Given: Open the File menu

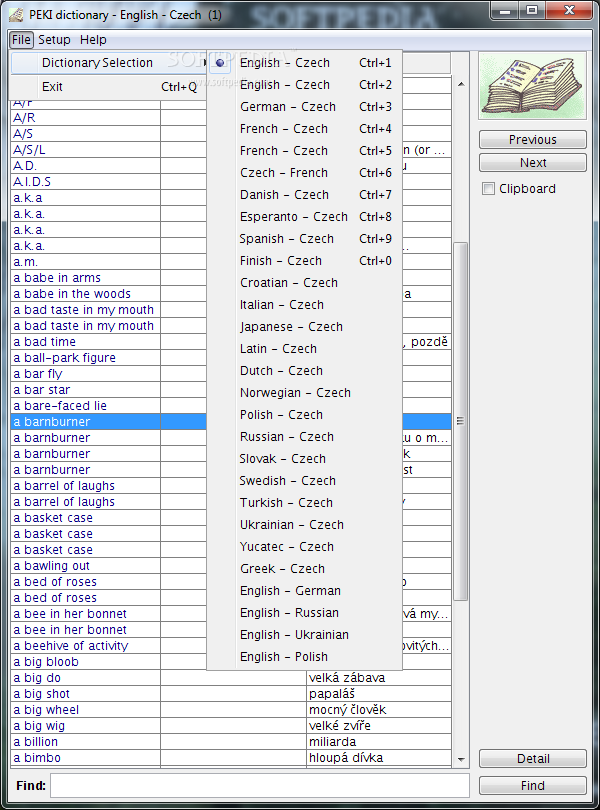Looking at the screenshot, I should pos(21,40).
